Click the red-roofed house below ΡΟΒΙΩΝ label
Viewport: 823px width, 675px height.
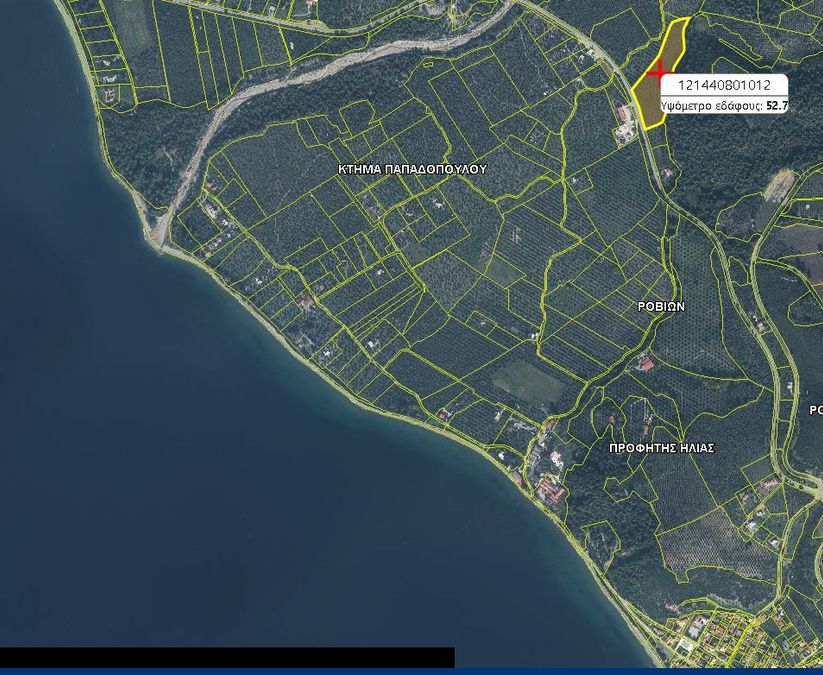pos(647,365)
